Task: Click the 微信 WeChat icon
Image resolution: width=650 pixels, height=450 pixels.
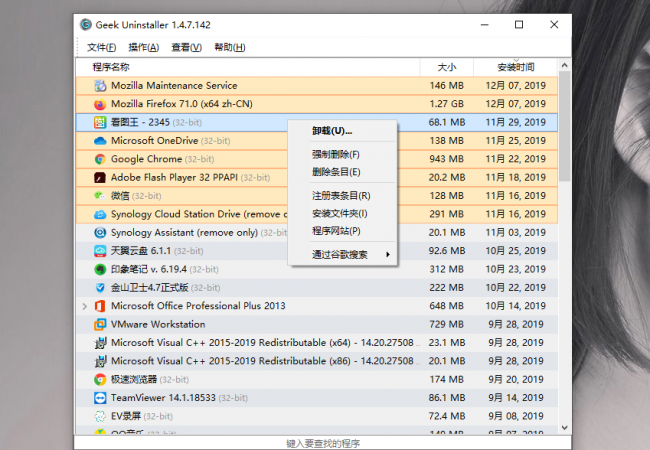Action: tap(100, 196)
